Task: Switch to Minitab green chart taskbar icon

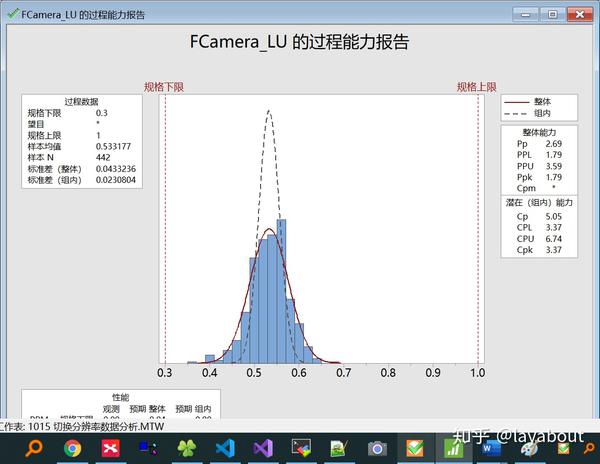Action: point(453,448)
